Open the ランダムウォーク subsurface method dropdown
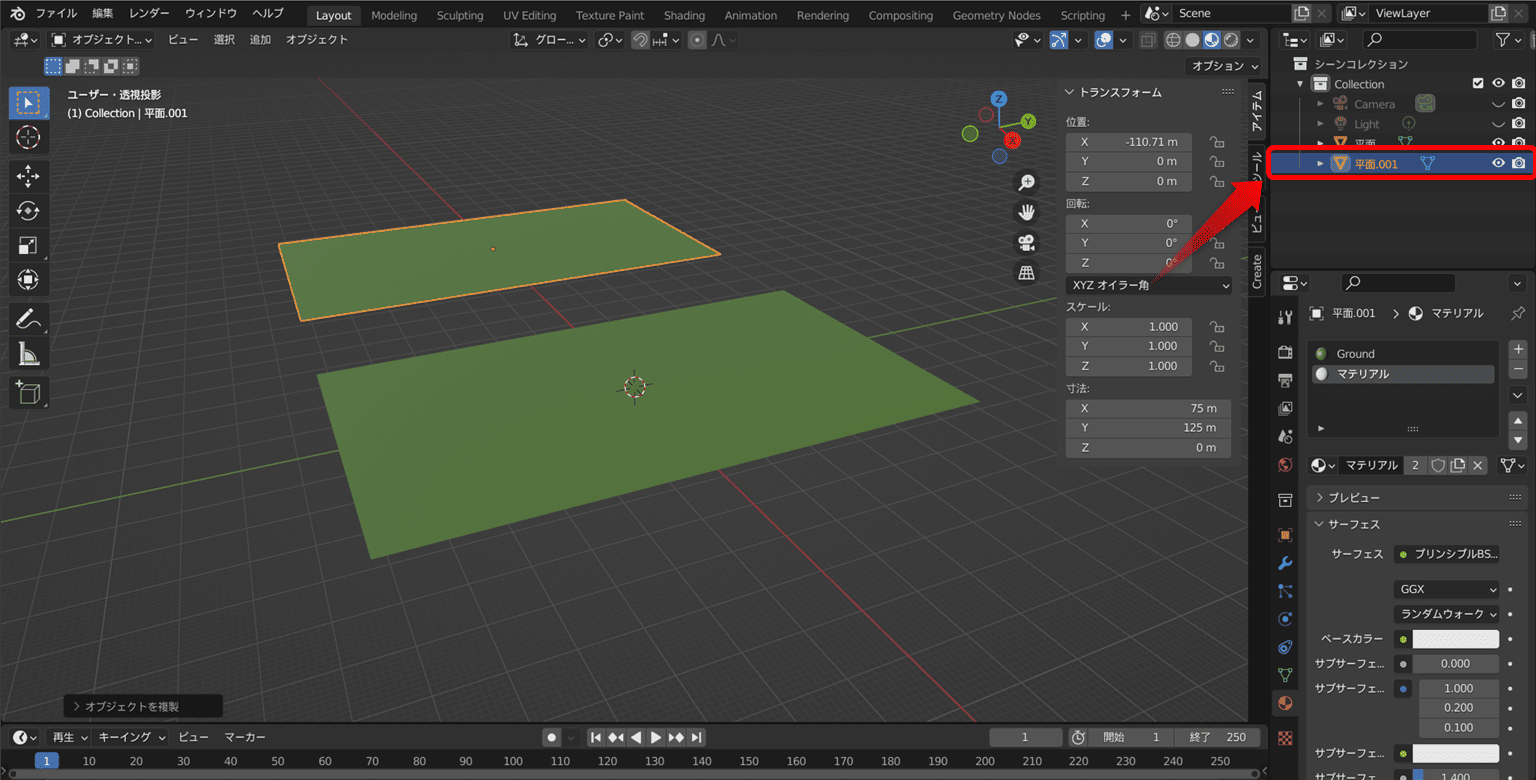The width and height of the screenshot is (1536, 780). point(1446,614)
